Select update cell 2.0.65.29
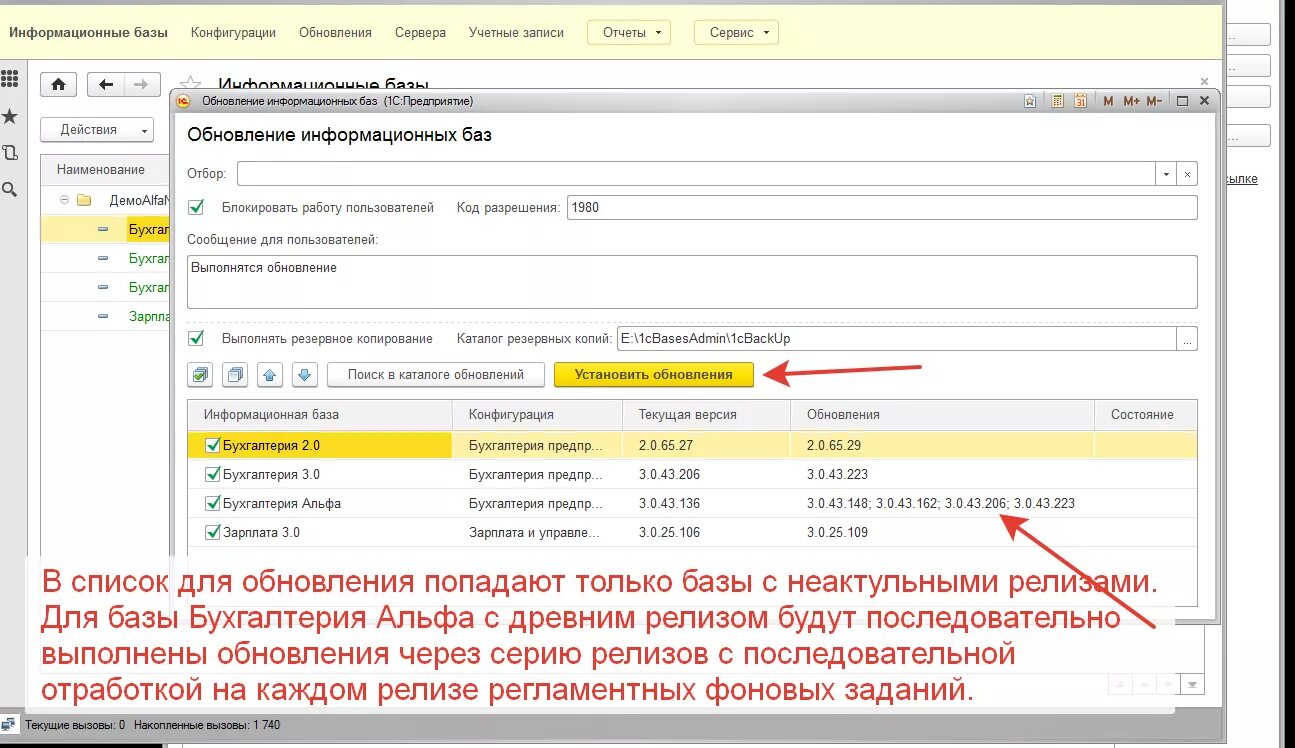Screen dimensions: 1295x748 tap(943, 445)
